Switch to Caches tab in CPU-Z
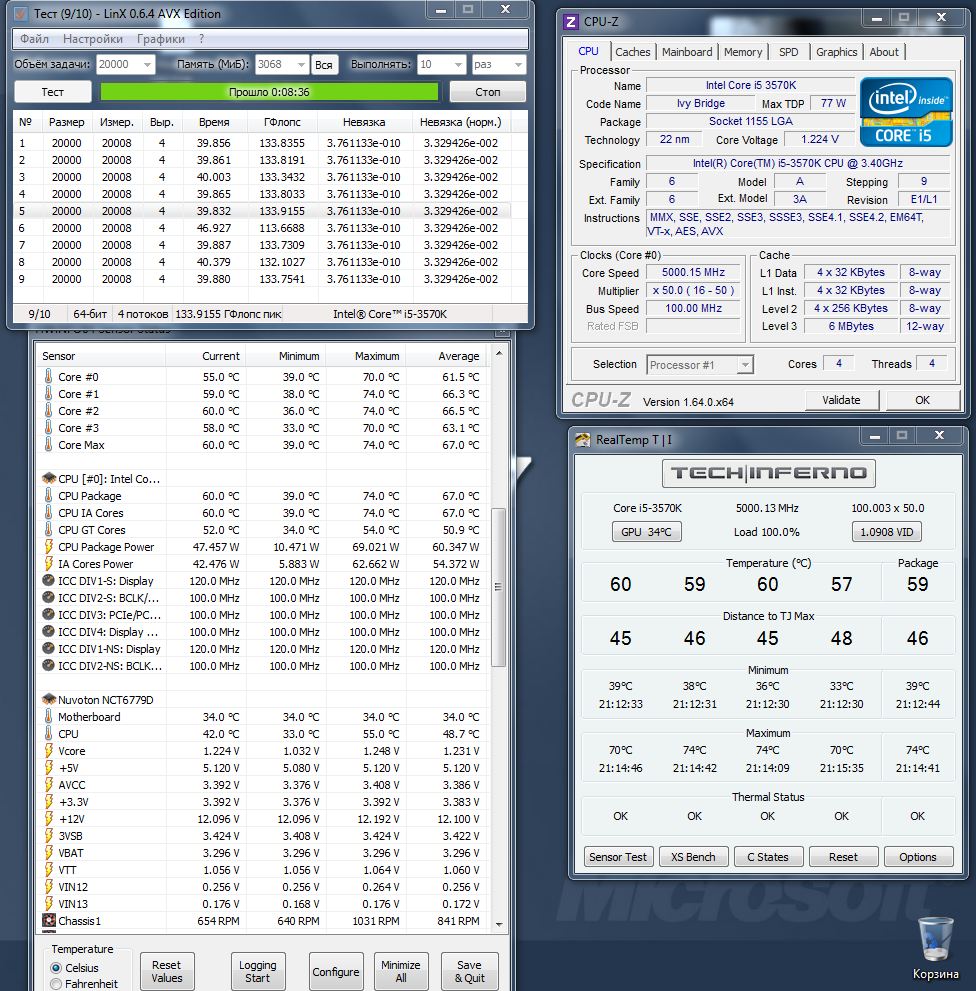This screenshot has height=991, width=976. tap(633, 52)
